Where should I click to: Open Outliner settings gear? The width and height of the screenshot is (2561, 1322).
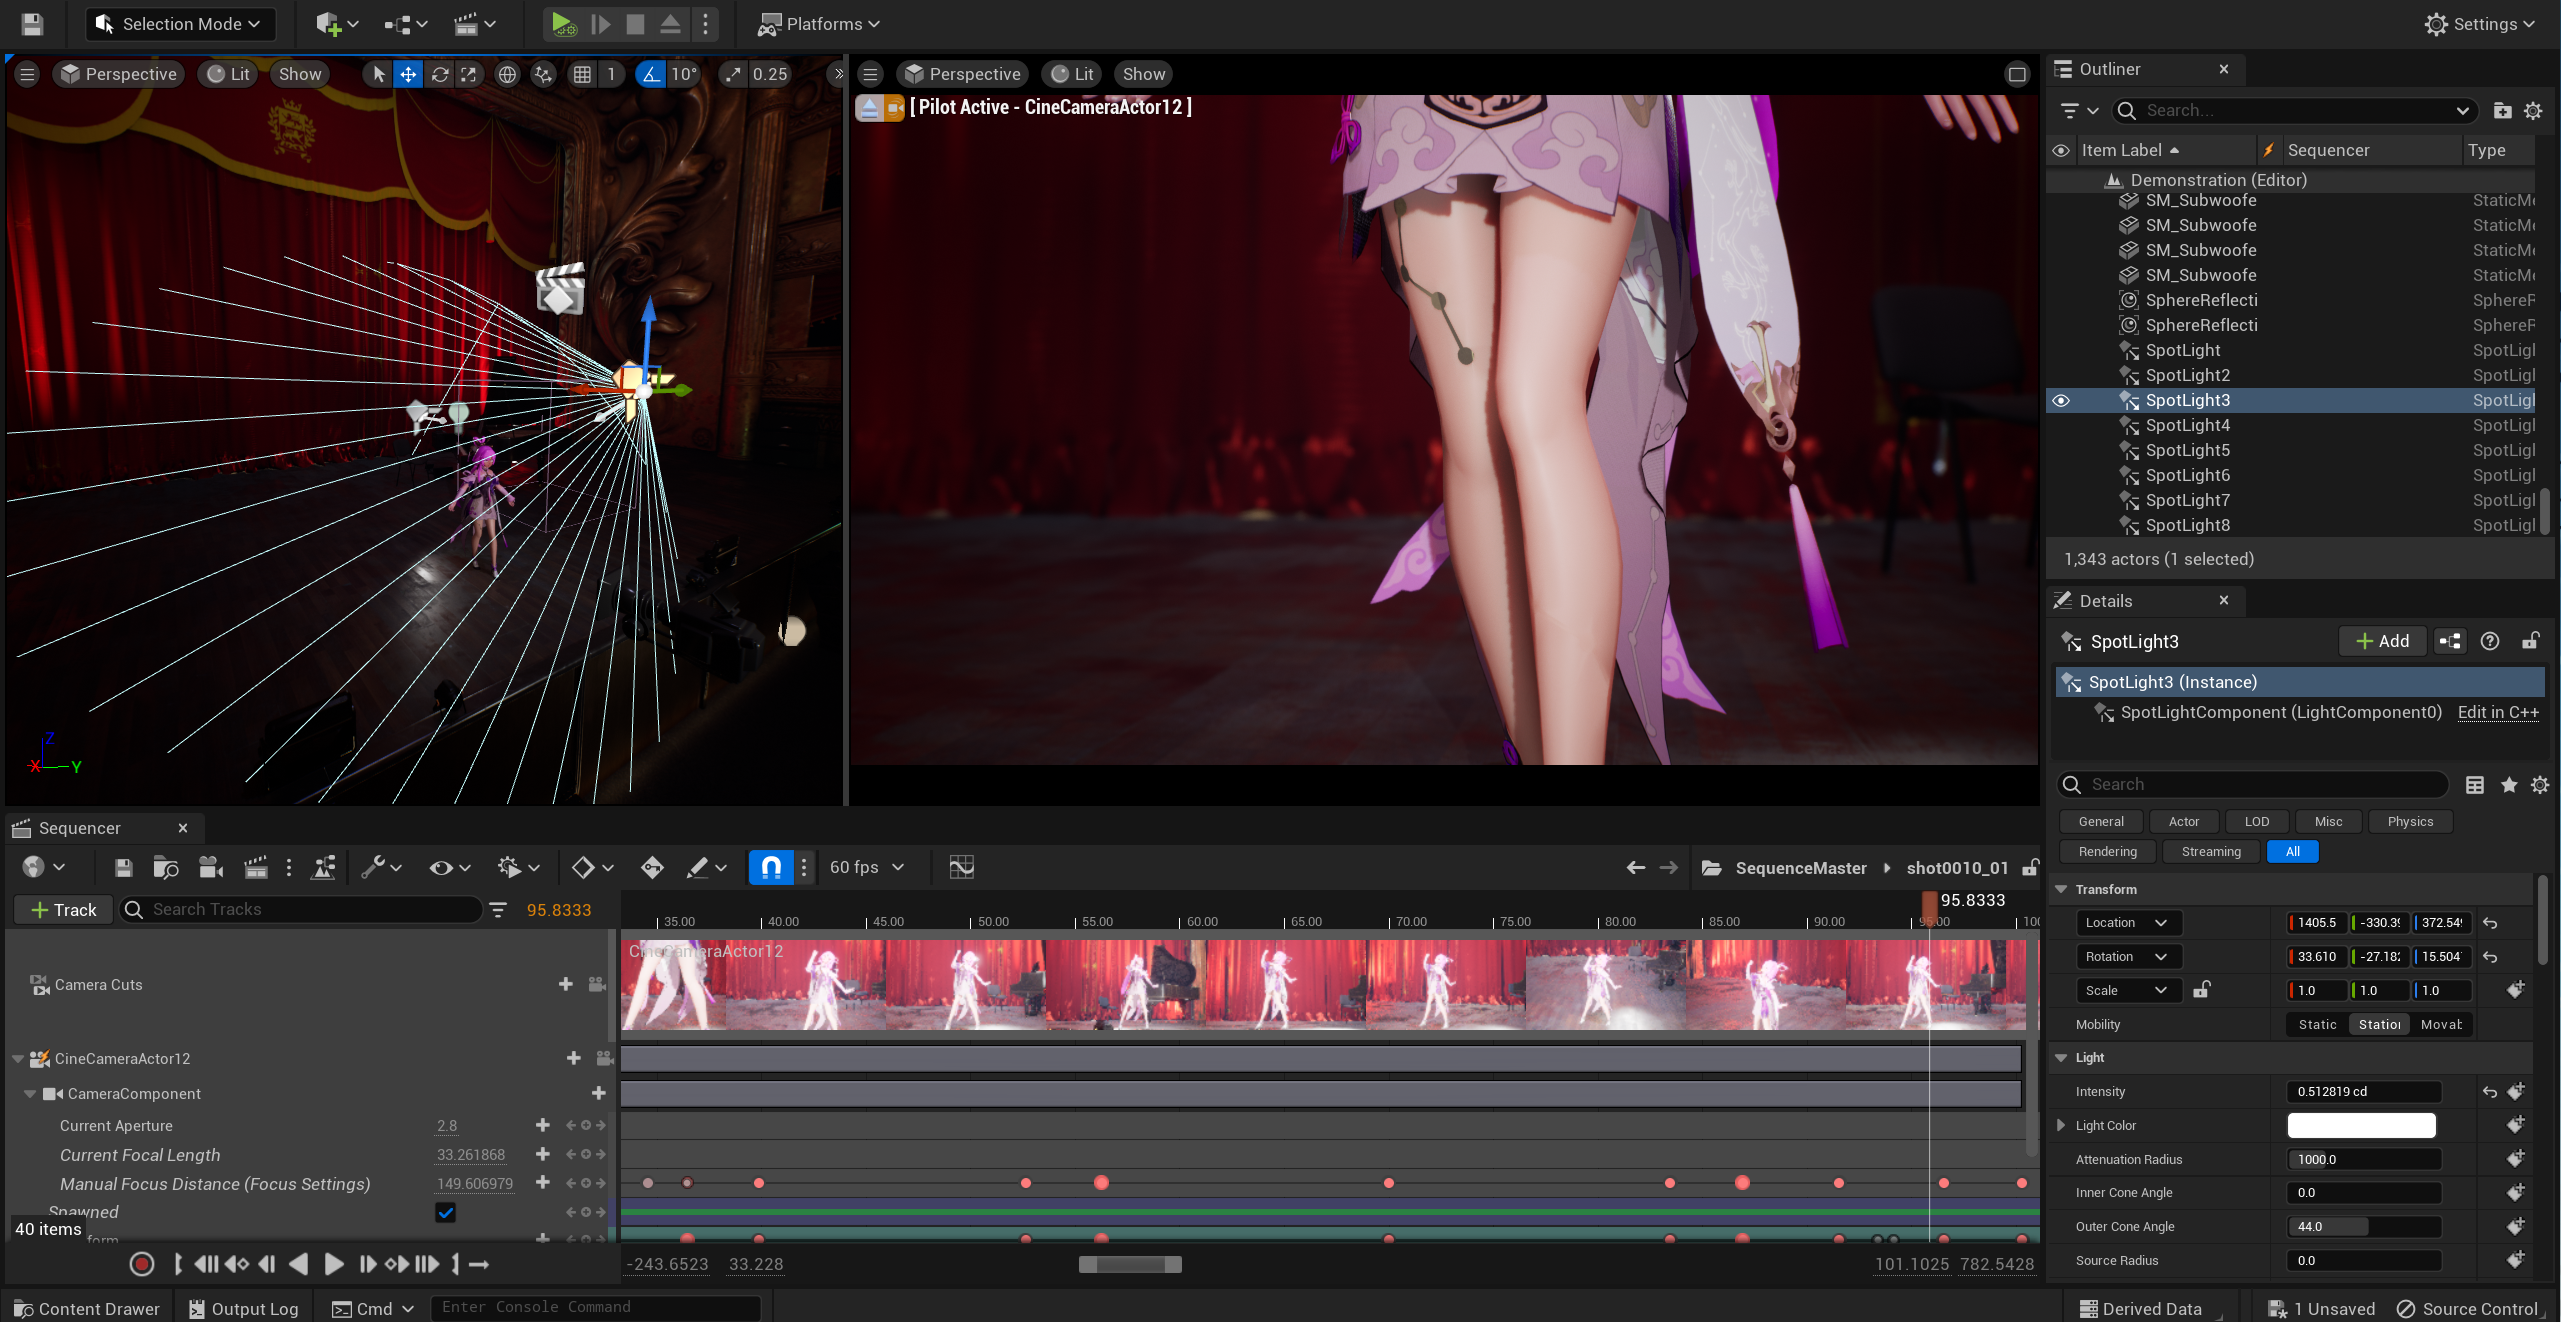pos(2533,110)
